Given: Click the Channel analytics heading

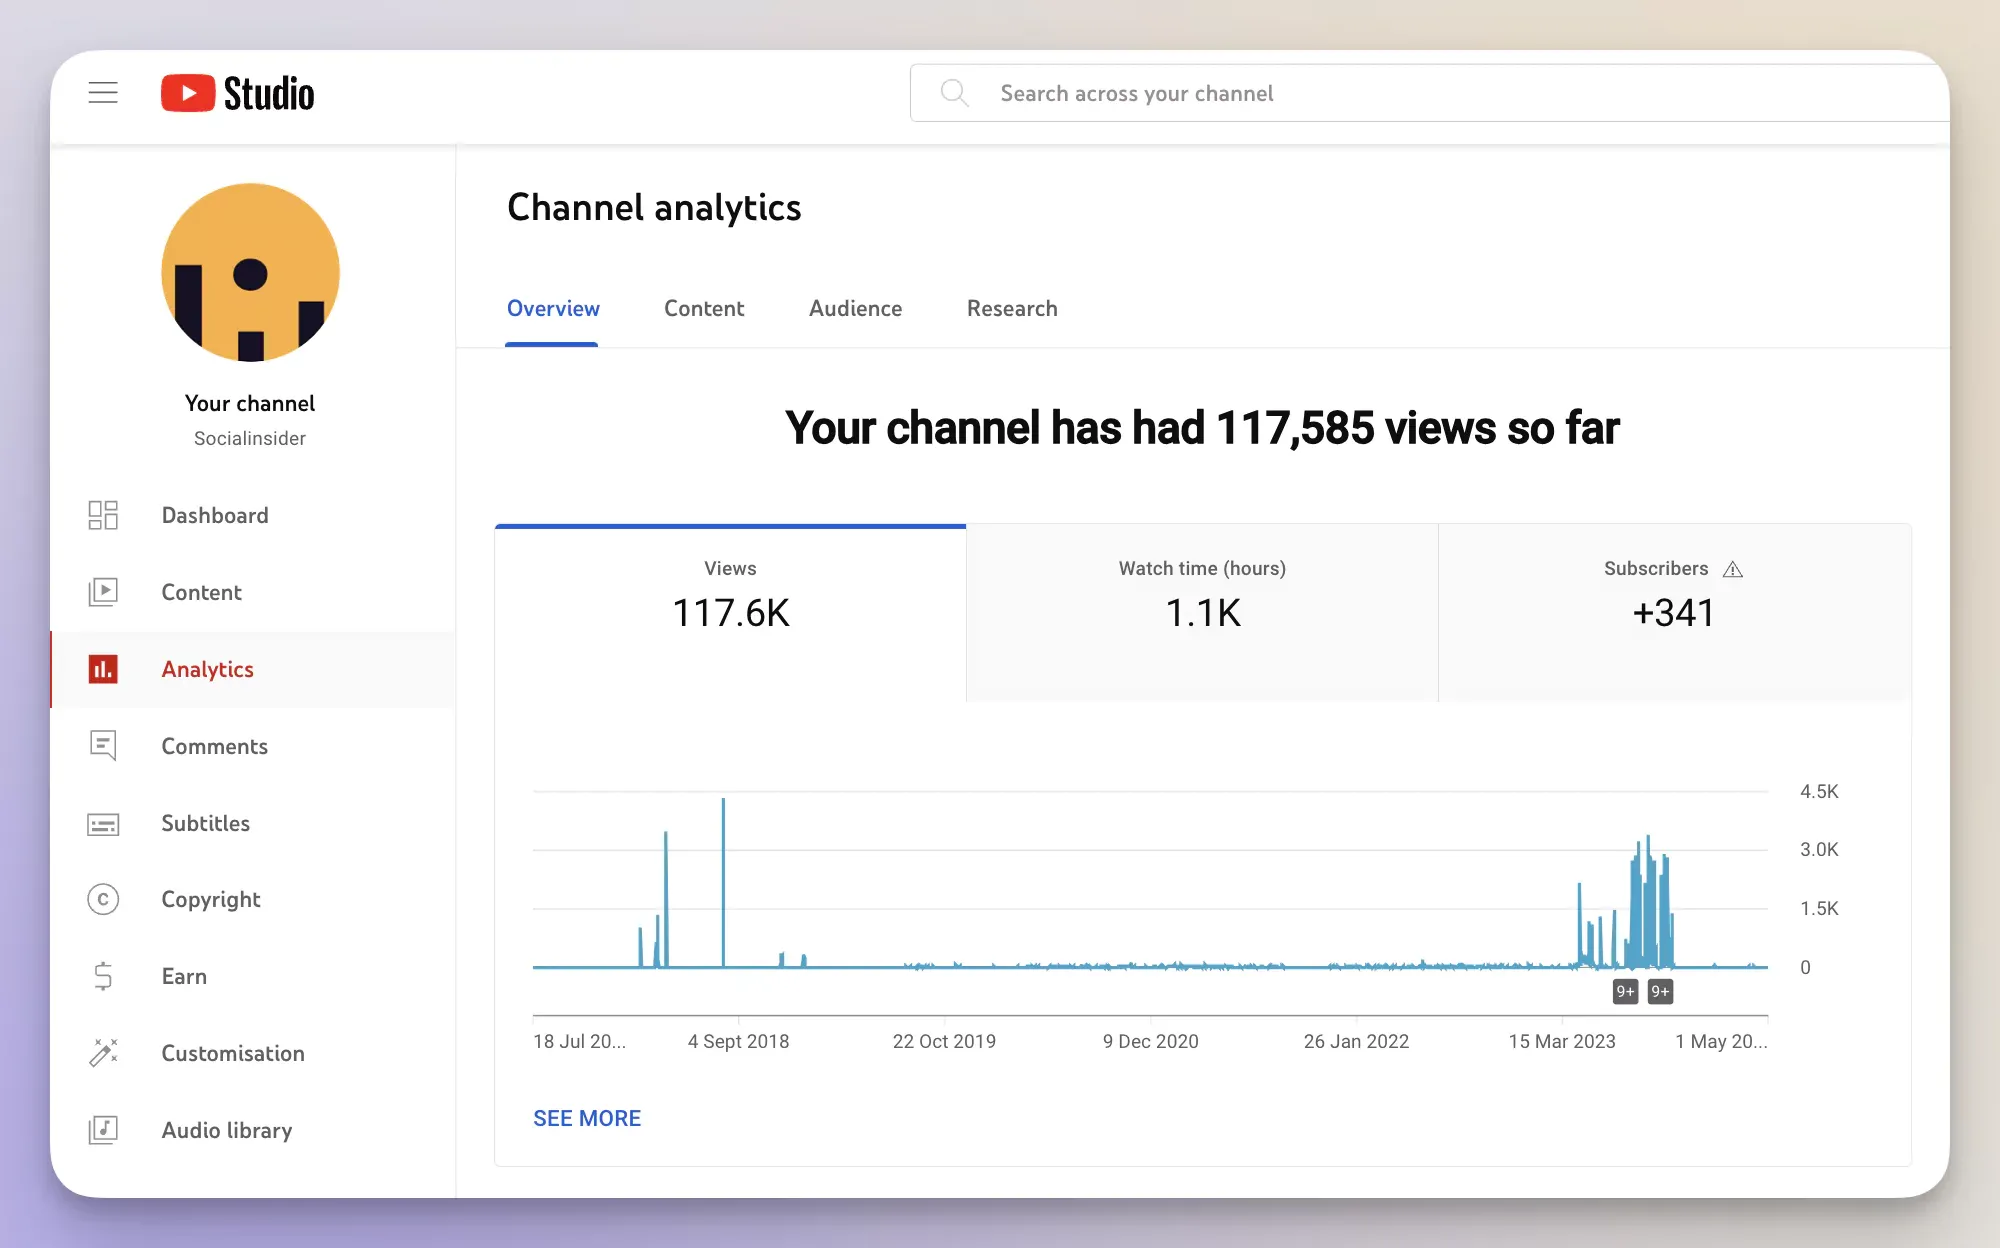Looking at the screenshot, I should coord(654,208).
